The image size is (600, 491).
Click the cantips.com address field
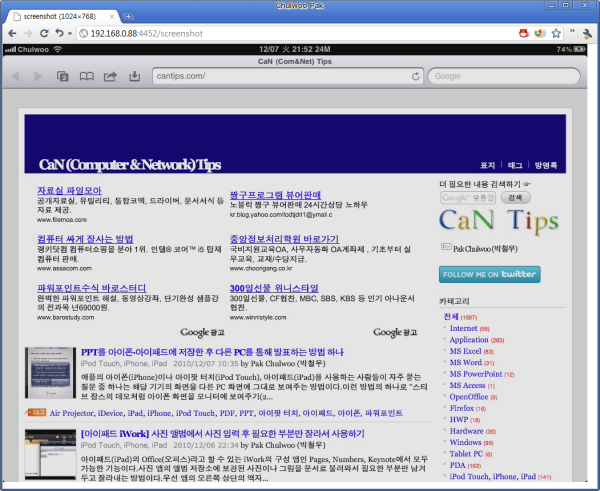coord(288,76)
